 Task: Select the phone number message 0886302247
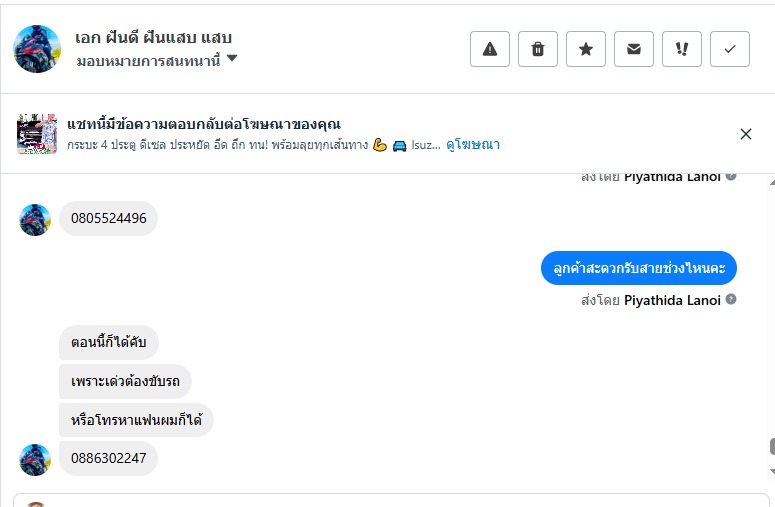click(108, 458)
